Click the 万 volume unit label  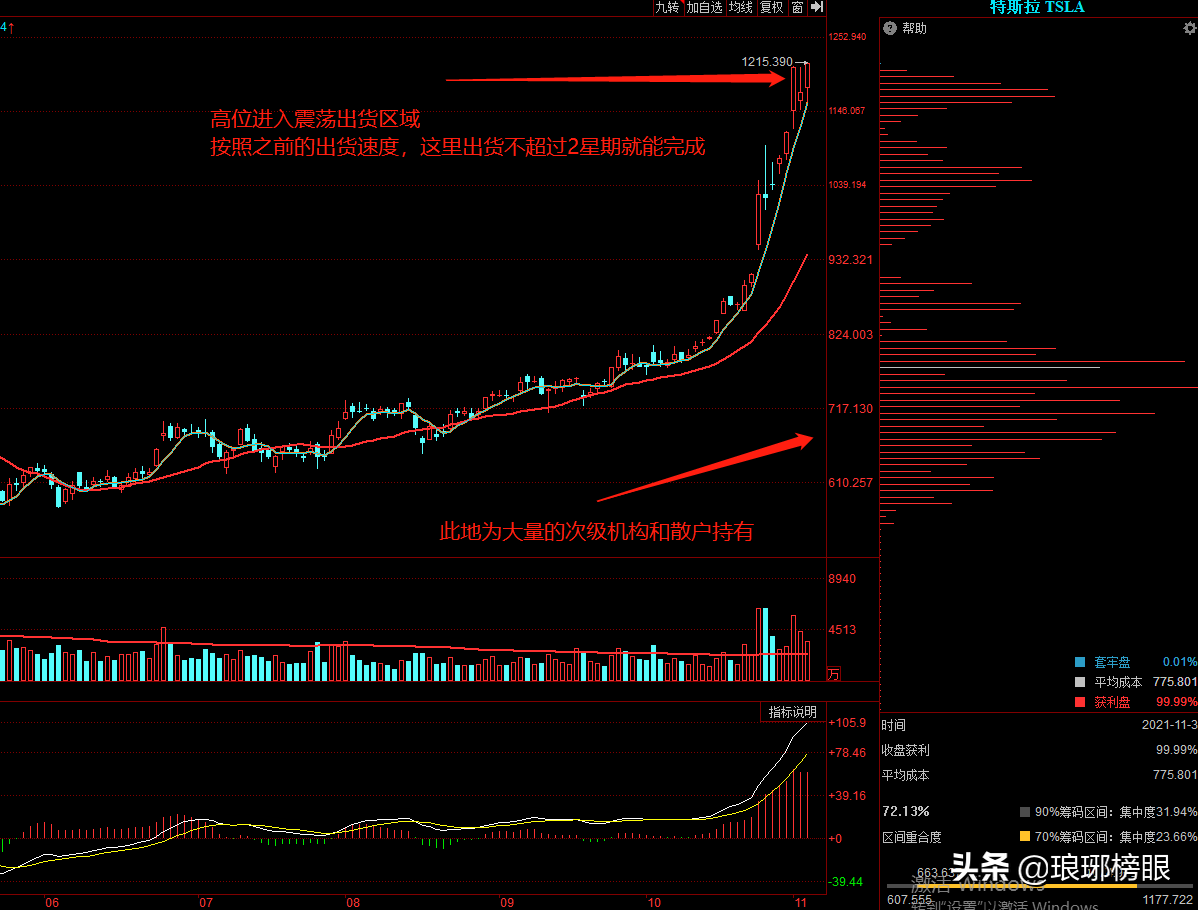pyautogui.click(x=834, y=673)
